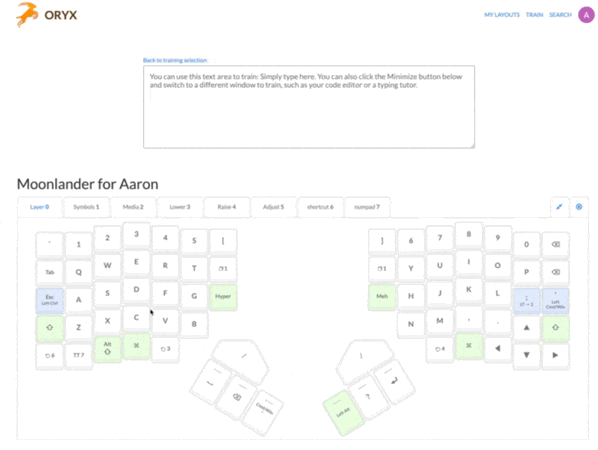Open the purple user avatar menu
Image resolution: width=598 pixels, height=450 pixels.
point(586,15)
